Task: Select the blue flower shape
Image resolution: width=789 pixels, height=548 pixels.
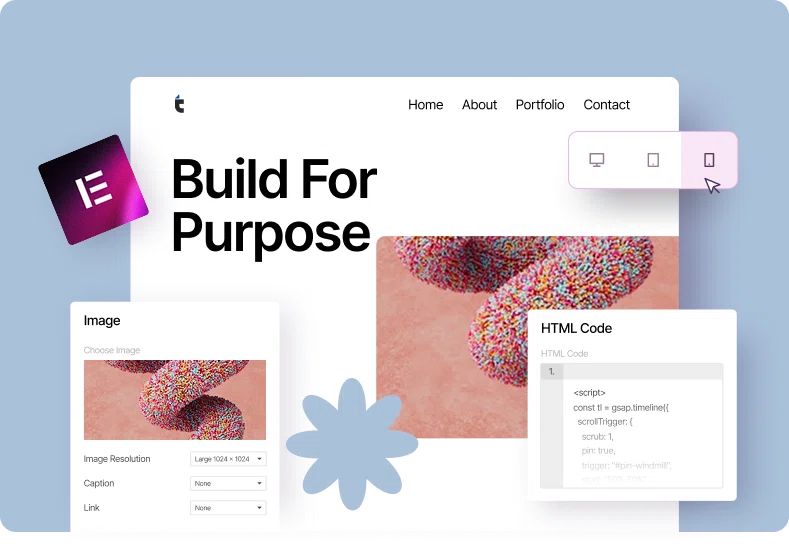Action: pyautogui.click(x=338, y=444)
